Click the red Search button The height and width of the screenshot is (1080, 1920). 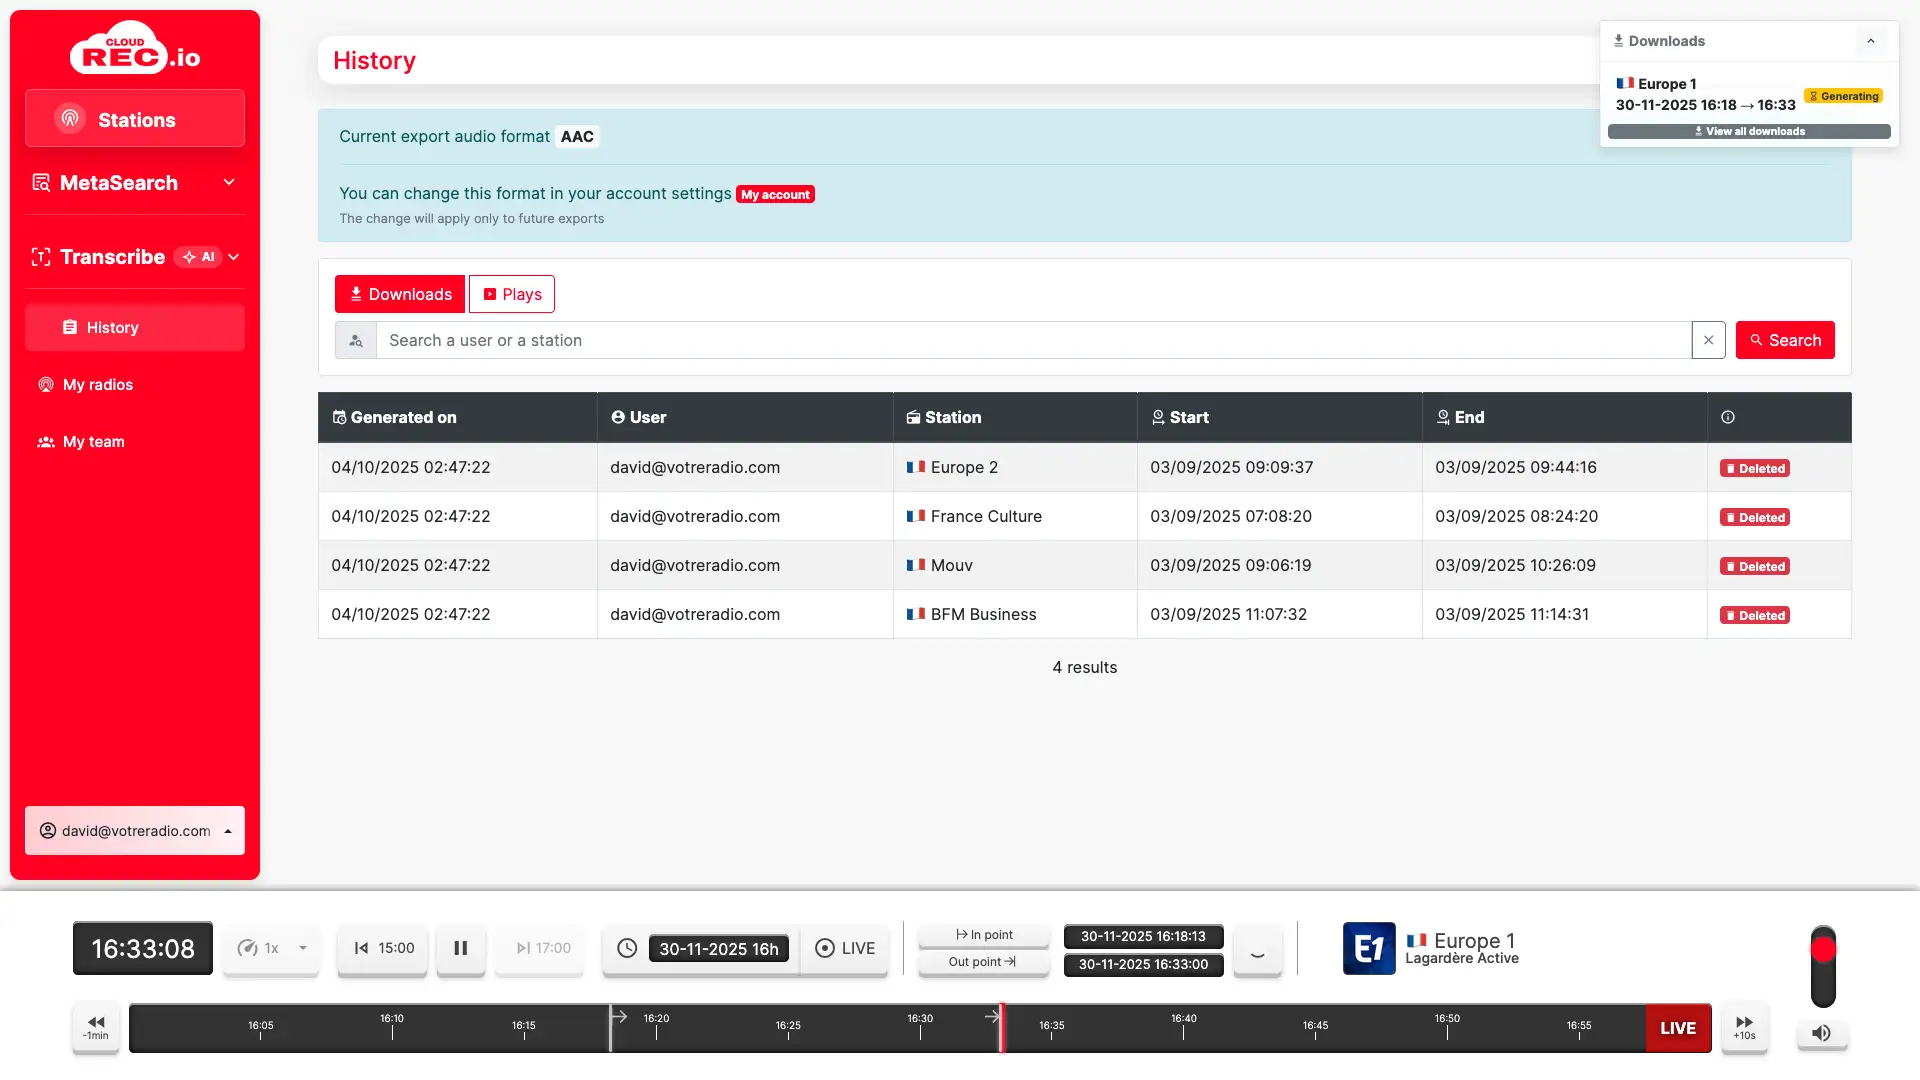pos(1785,340)
